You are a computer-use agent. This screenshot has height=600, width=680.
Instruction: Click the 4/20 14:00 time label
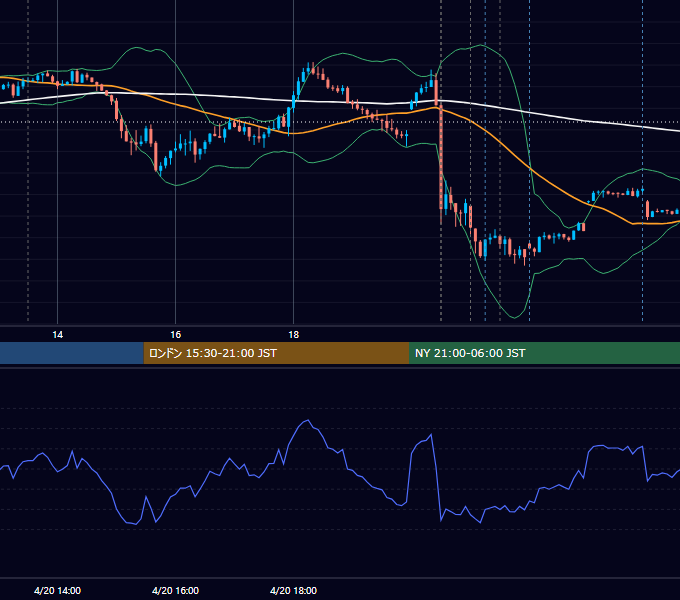click(x=57, y=590)
